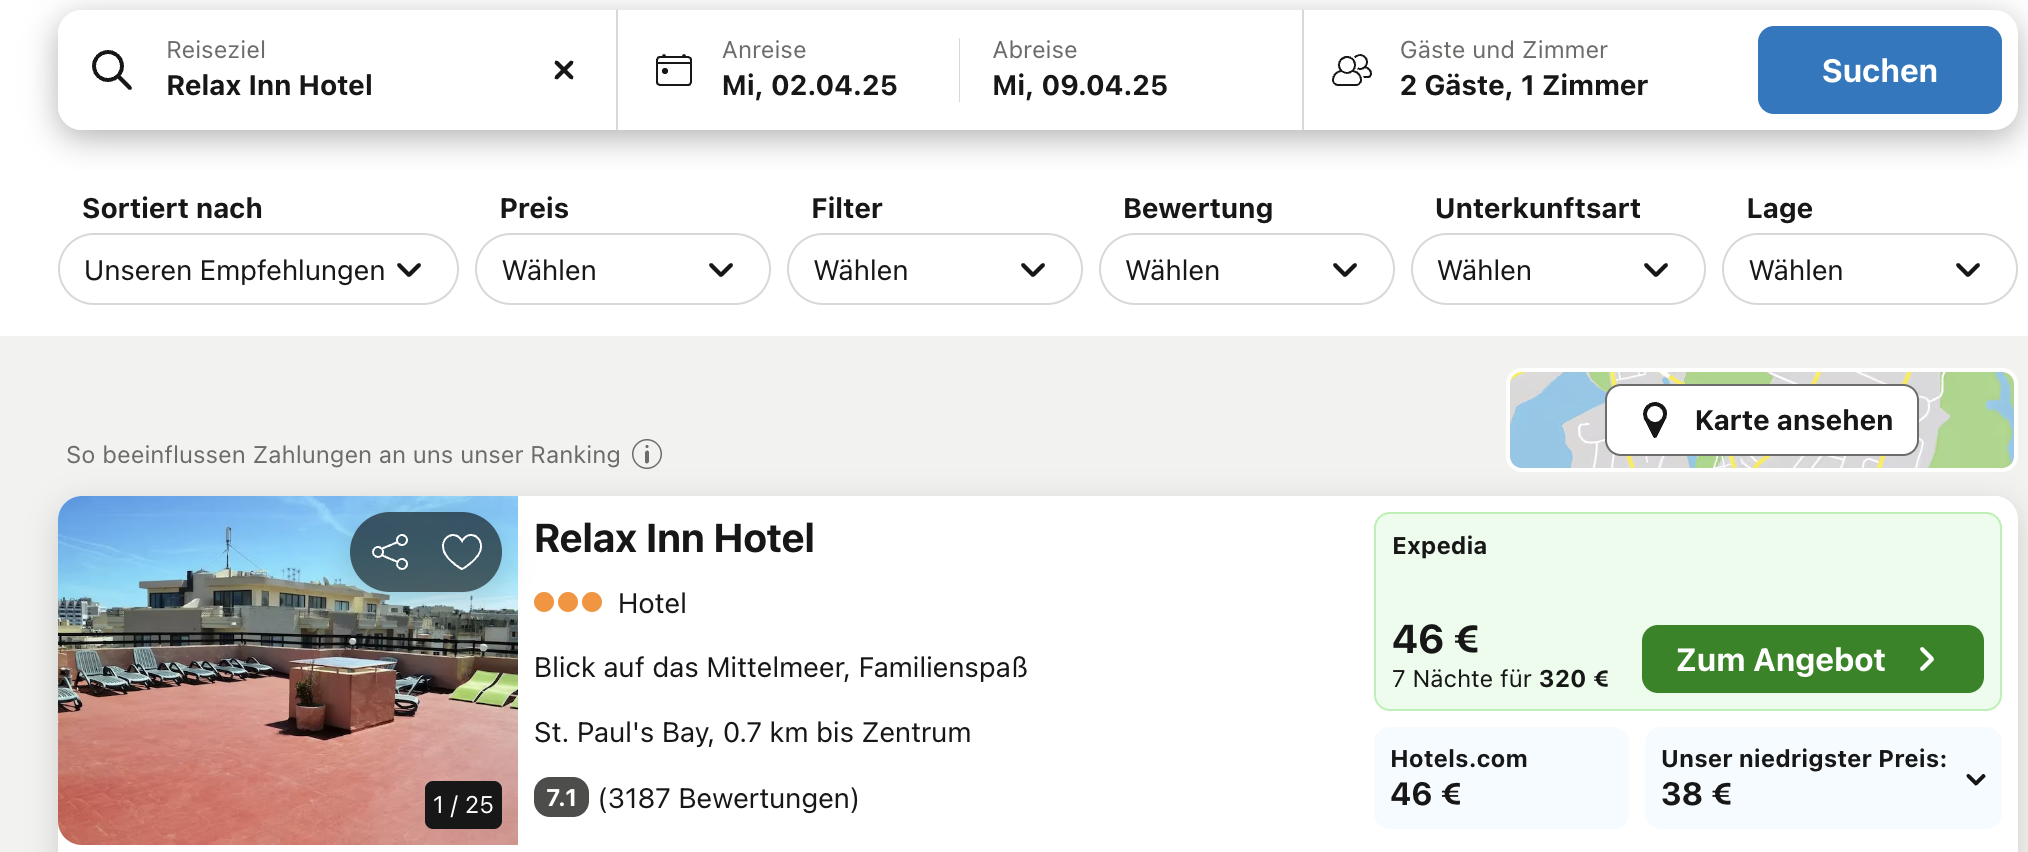Expand Unser niedrigster Preis options
This screenshot has width=2028, height=852.
[1823, 777]
